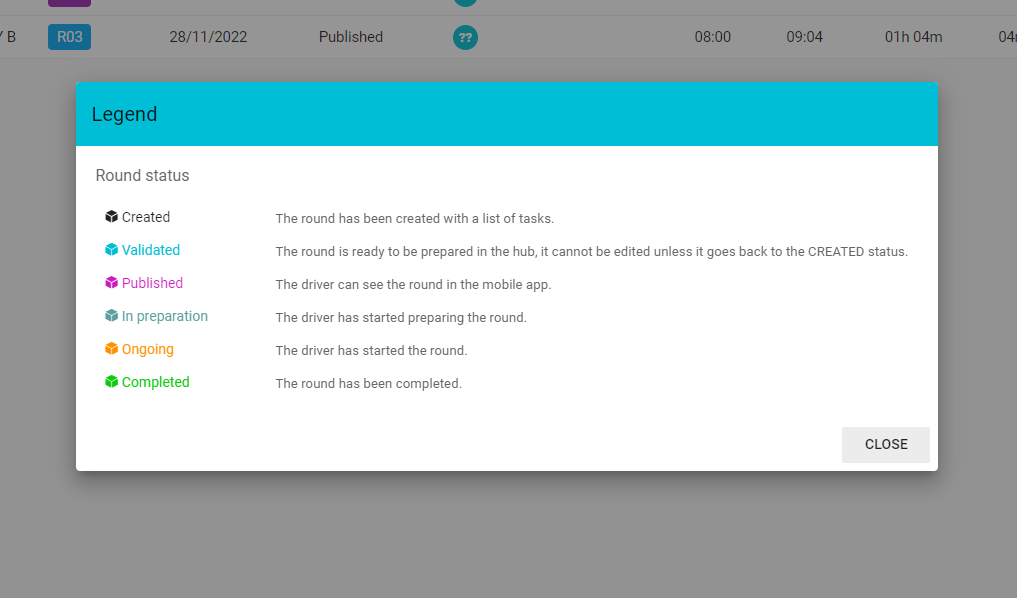Image resolution: width=1017 pixels, height=598 pixels.
Task: Click the black Created cube icon
Action: (x=112, y=217)
